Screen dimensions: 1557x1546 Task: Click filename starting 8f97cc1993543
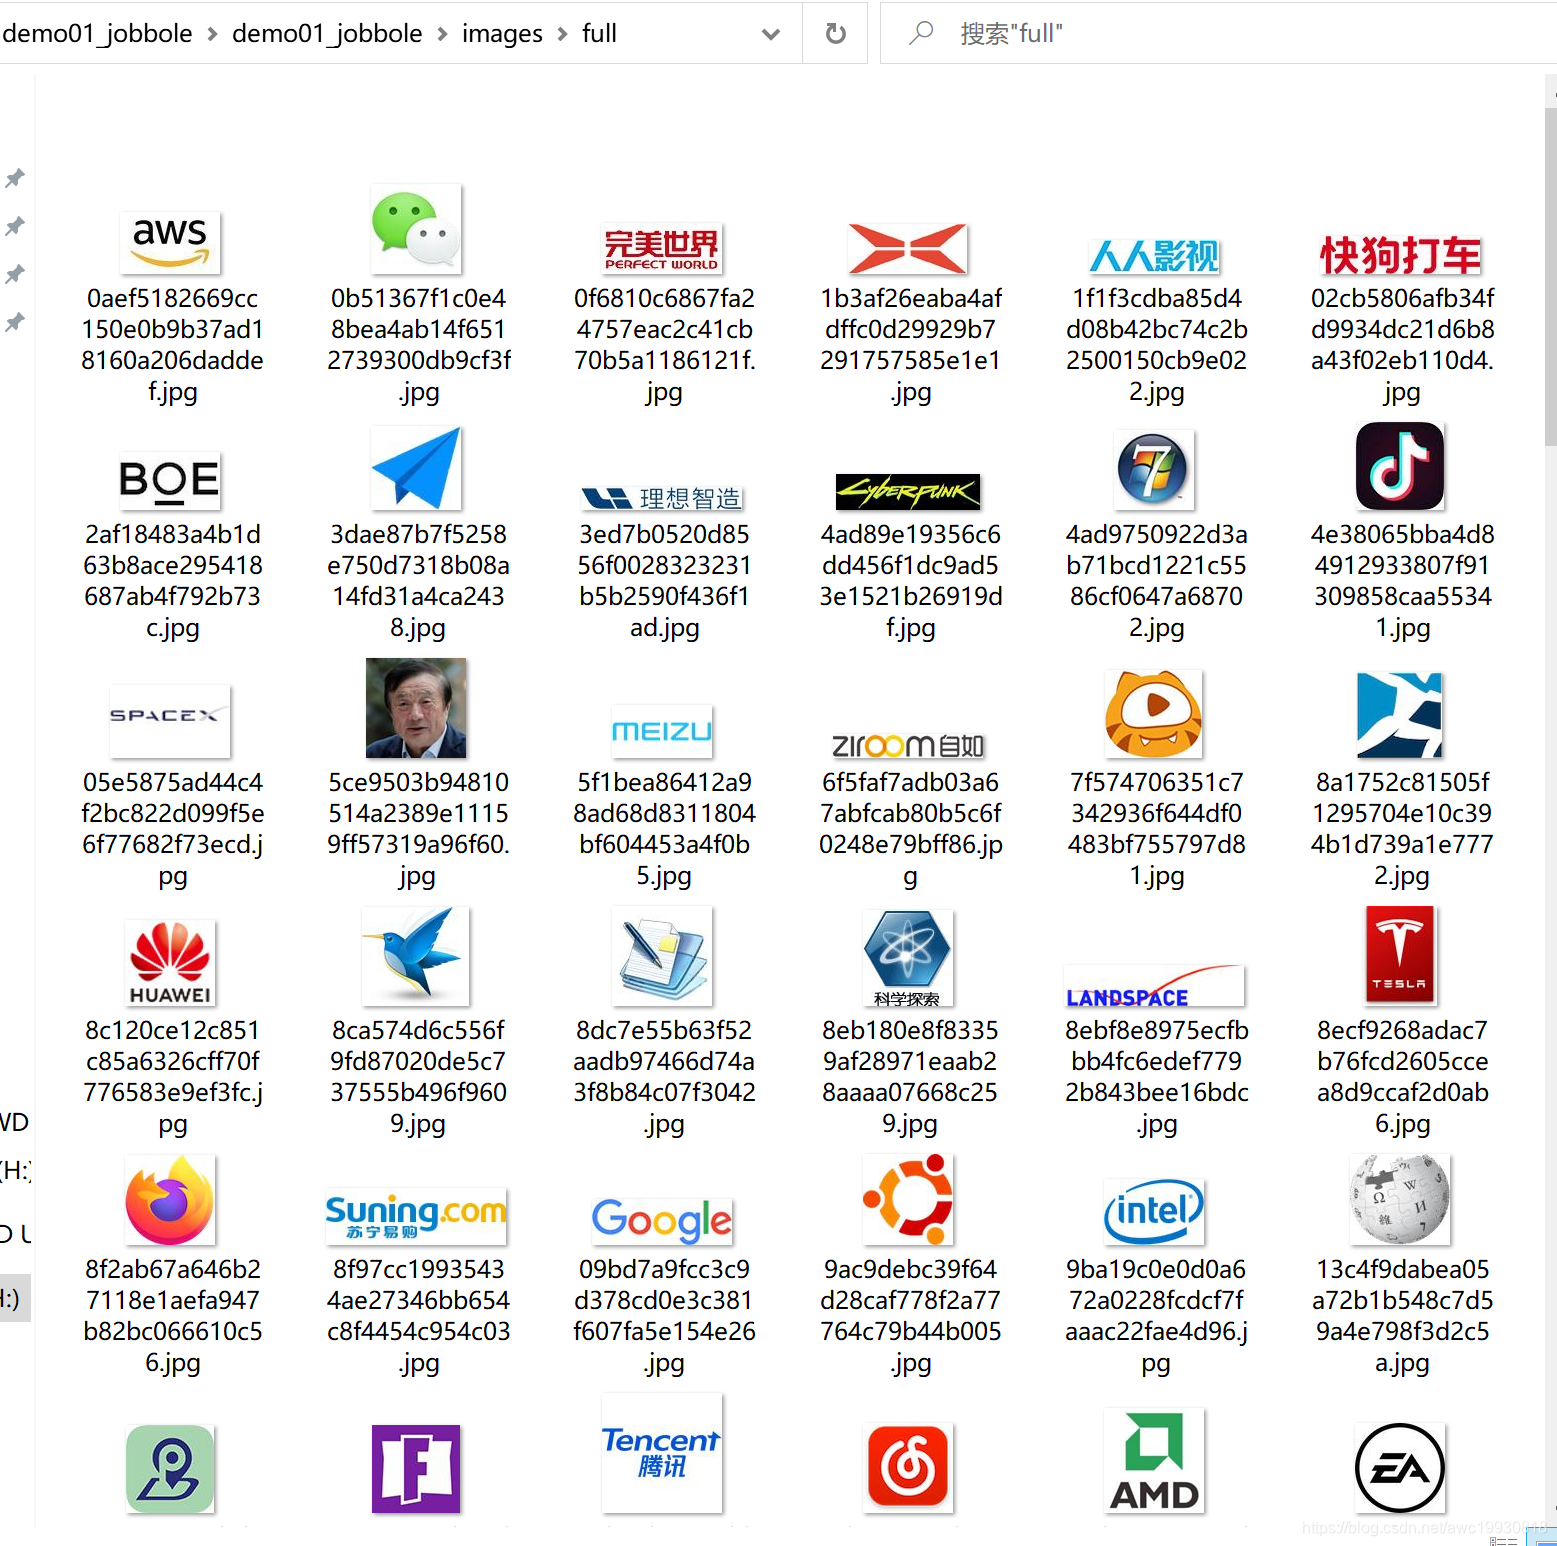418,1316
